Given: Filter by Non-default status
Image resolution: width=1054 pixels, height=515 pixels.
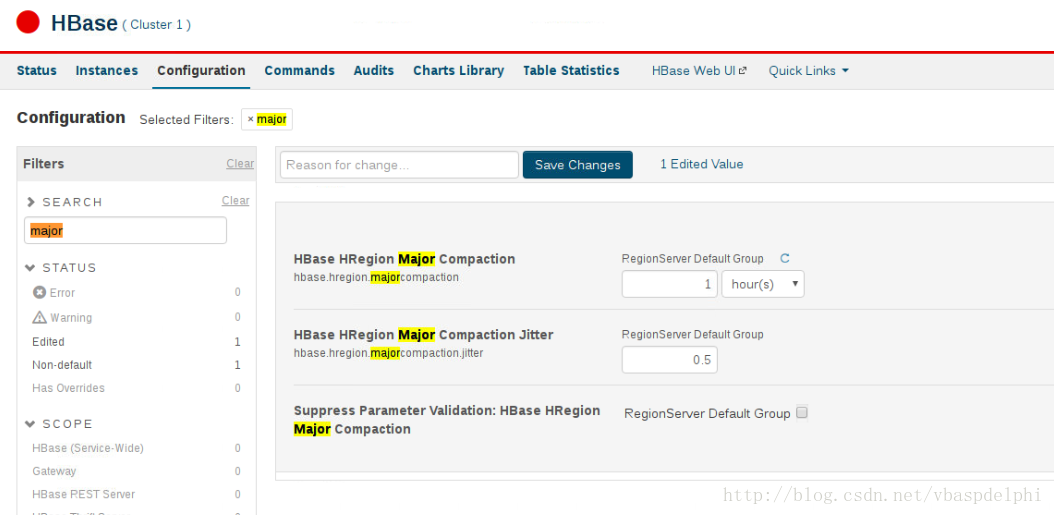Looking at the screenshot, I should point(62,365).
